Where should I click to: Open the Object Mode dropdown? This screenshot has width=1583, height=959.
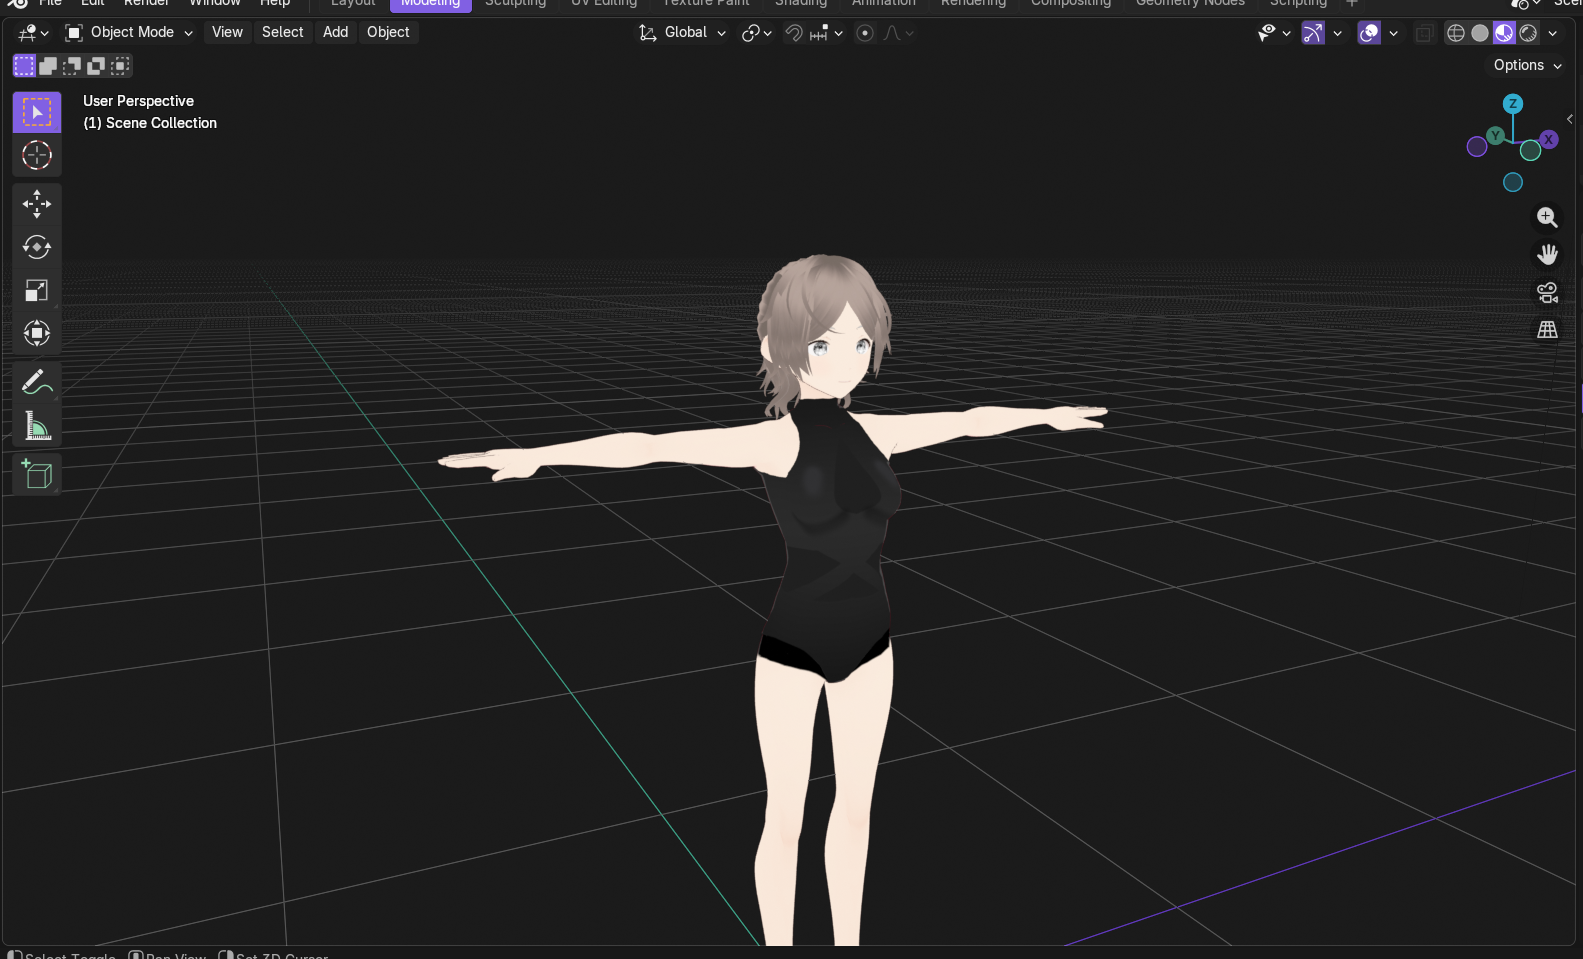(129, 33)
